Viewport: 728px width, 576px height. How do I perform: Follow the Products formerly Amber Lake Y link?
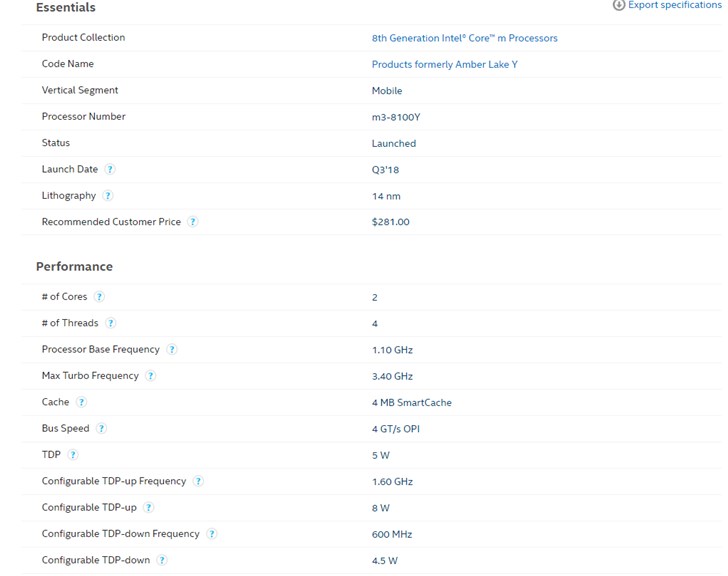(444, 64)
